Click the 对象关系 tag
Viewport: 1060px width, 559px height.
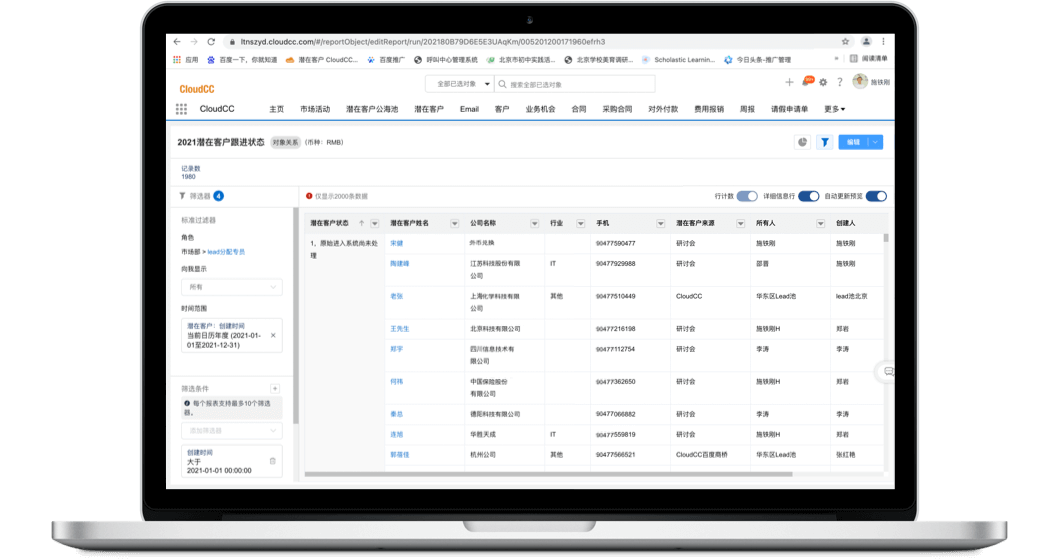[285, 143]
